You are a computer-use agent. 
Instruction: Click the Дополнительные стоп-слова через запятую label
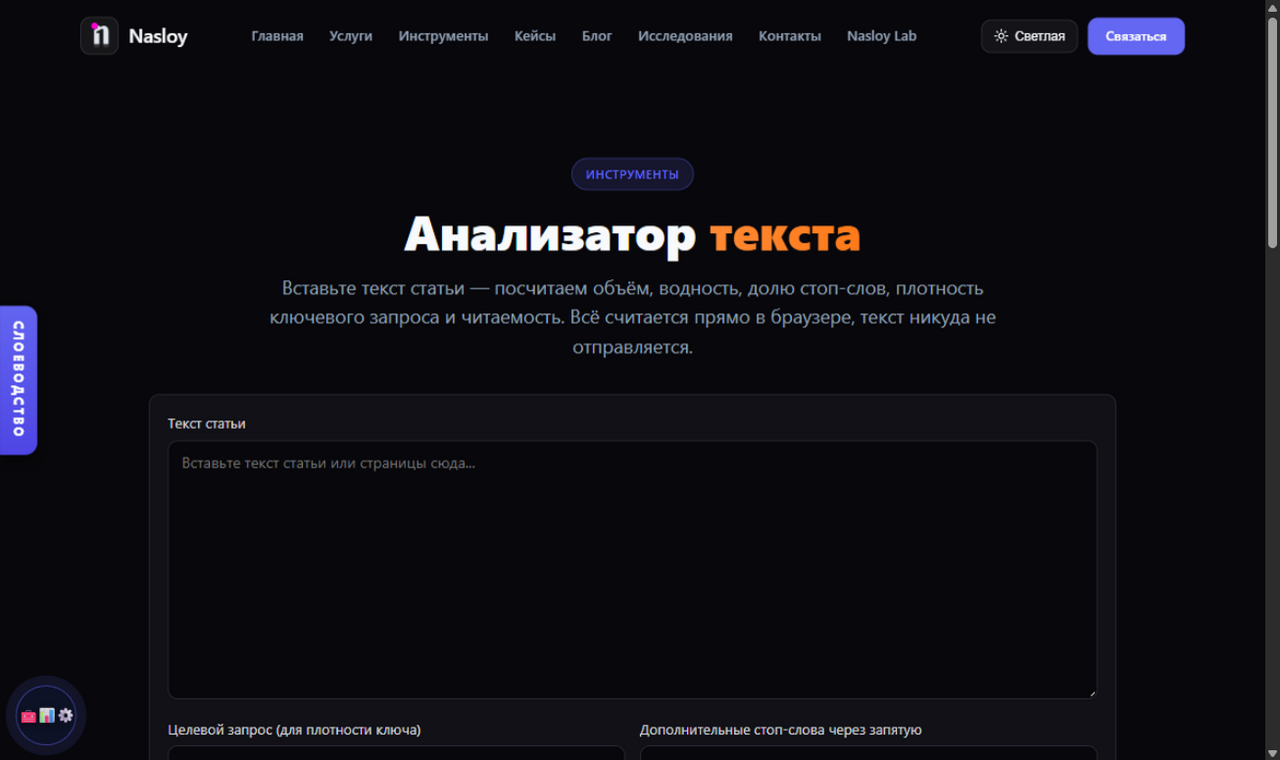pos(781,730)
